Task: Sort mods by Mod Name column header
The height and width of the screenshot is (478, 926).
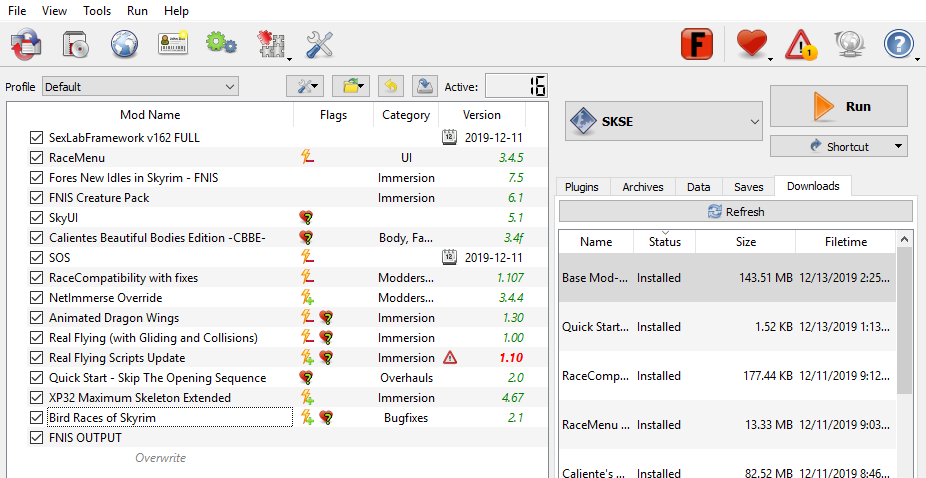Action: (x=150, y=115)
